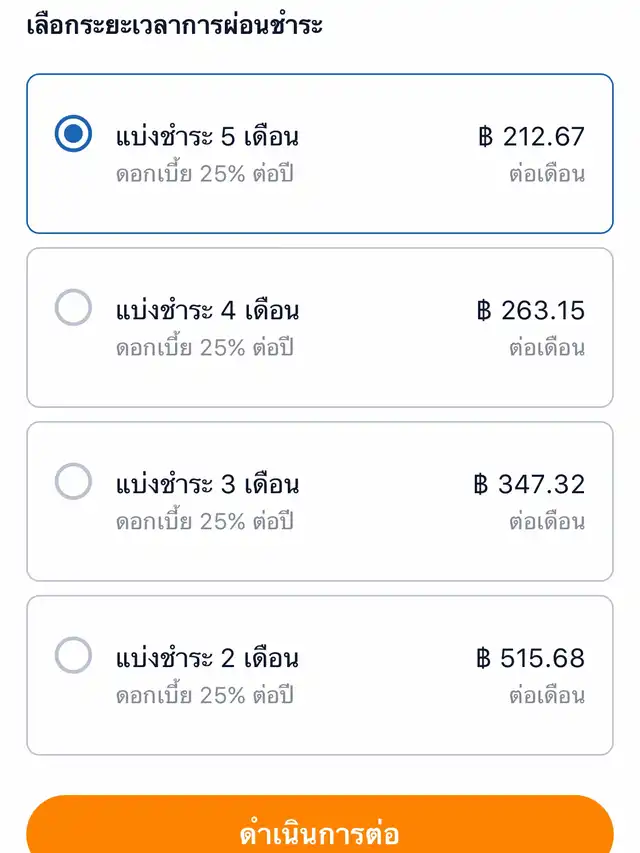Click the แบ่งชำระ 4 เดือน label

[207, 311]
